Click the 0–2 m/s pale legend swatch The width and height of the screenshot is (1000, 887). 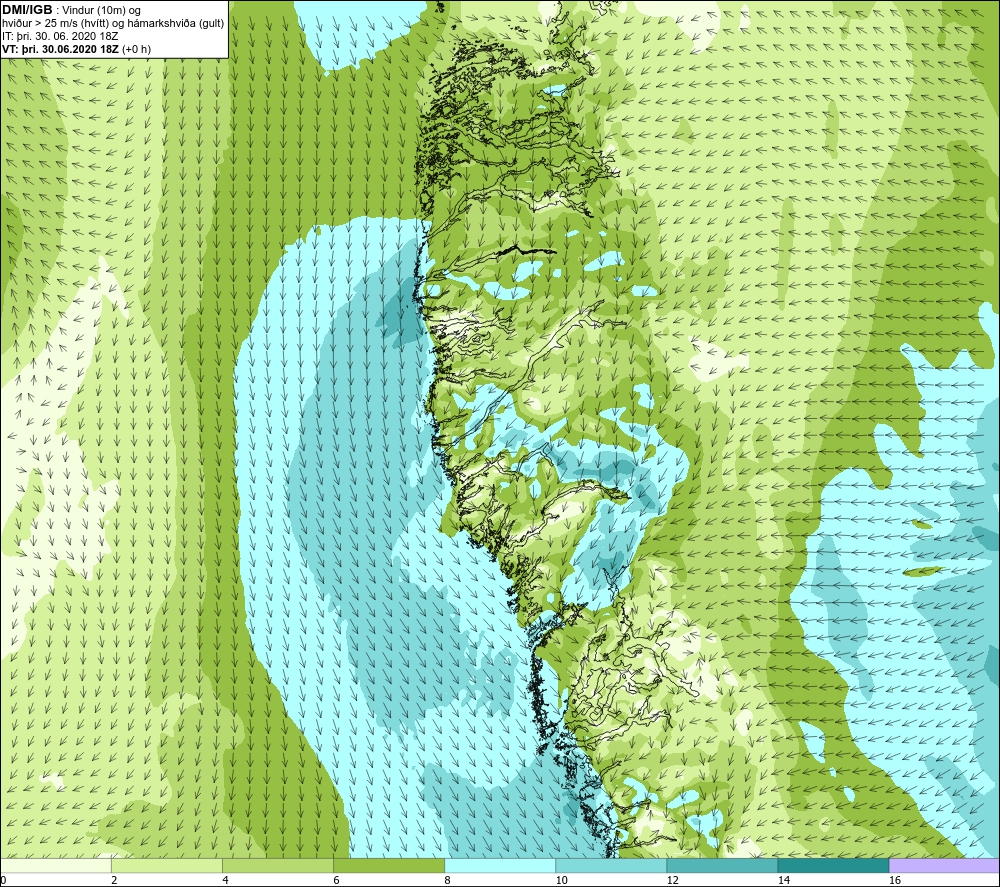56,865
